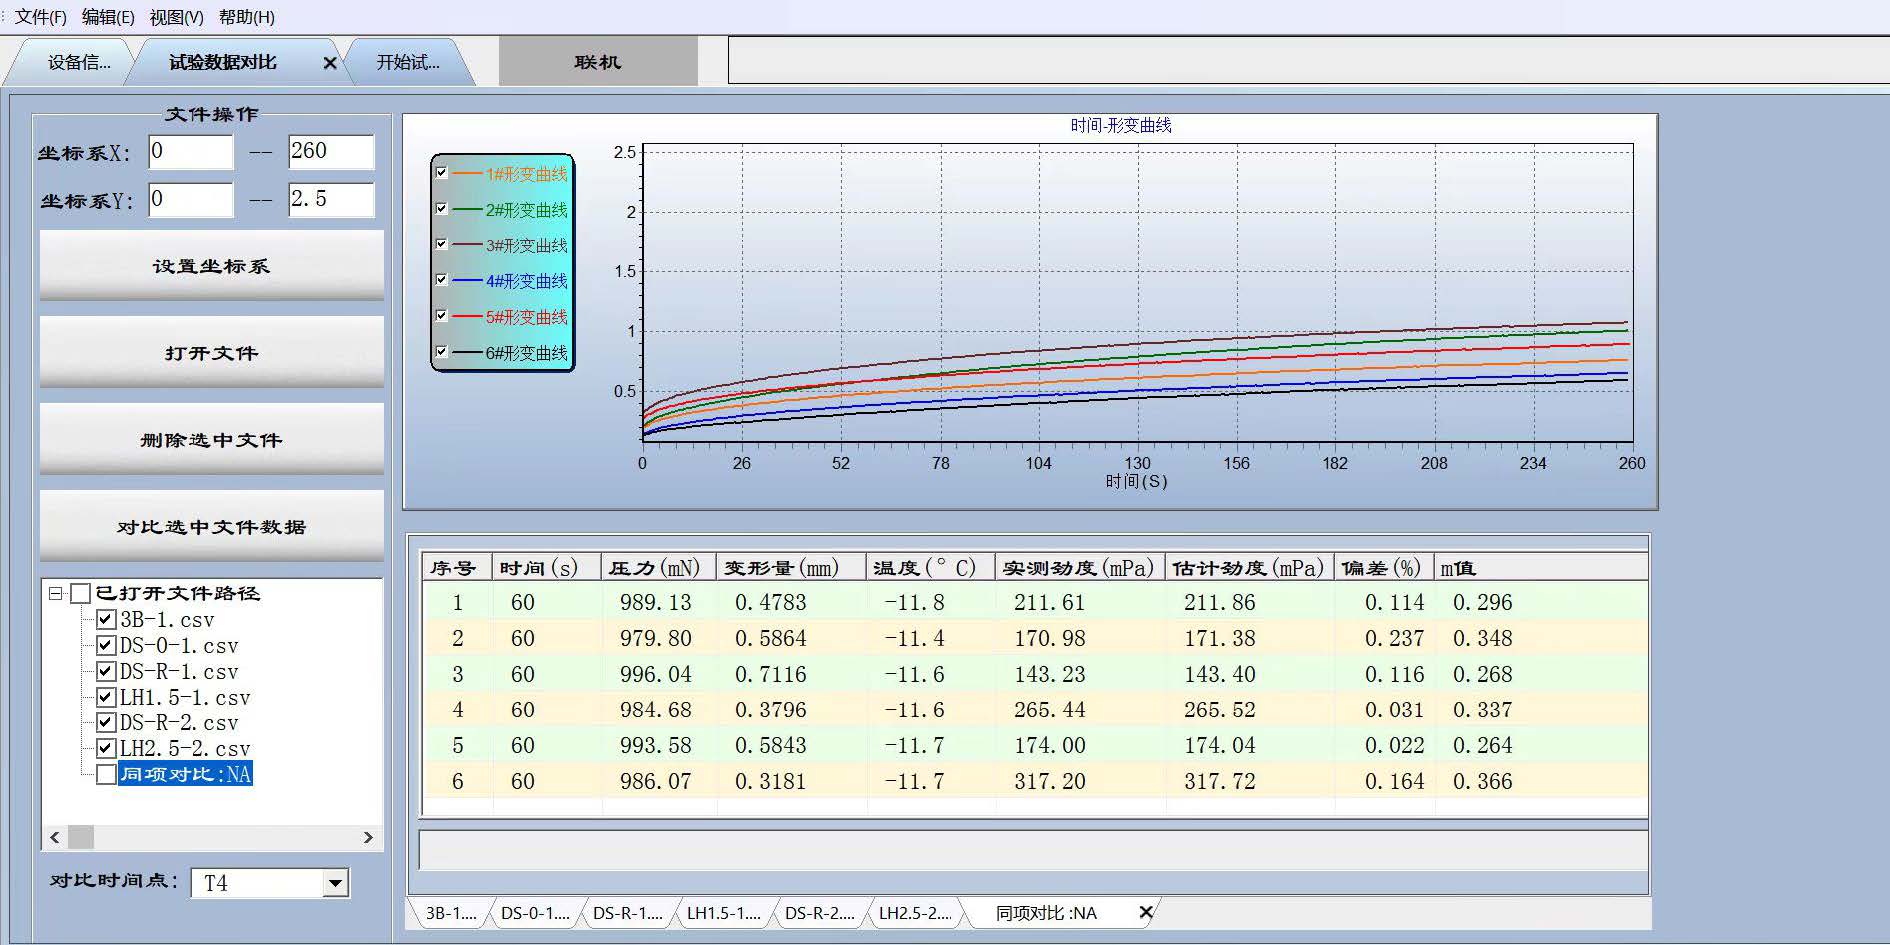This screenshot has height=945, width=1890.
Task: Click the 设置坐标系 button
Action: tap(211, 266)
